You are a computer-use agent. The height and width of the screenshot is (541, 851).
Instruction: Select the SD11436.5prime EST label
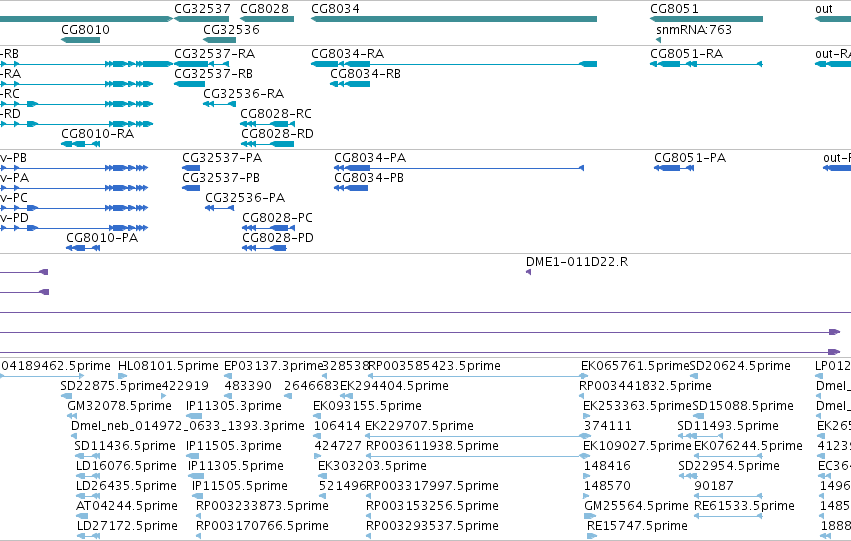point(125,447)
